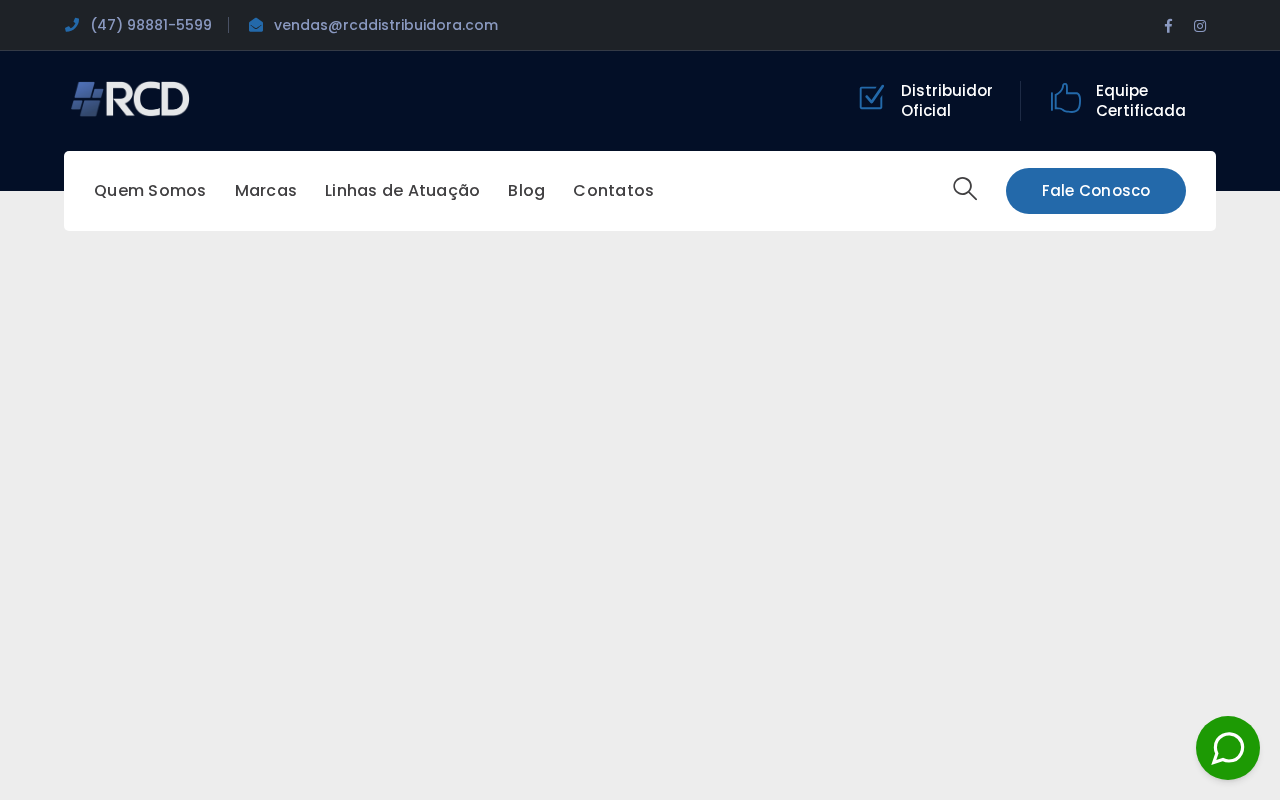The image size is (1280, 800).
Task: Click the email envelope icon
Action: click(256, 25)
